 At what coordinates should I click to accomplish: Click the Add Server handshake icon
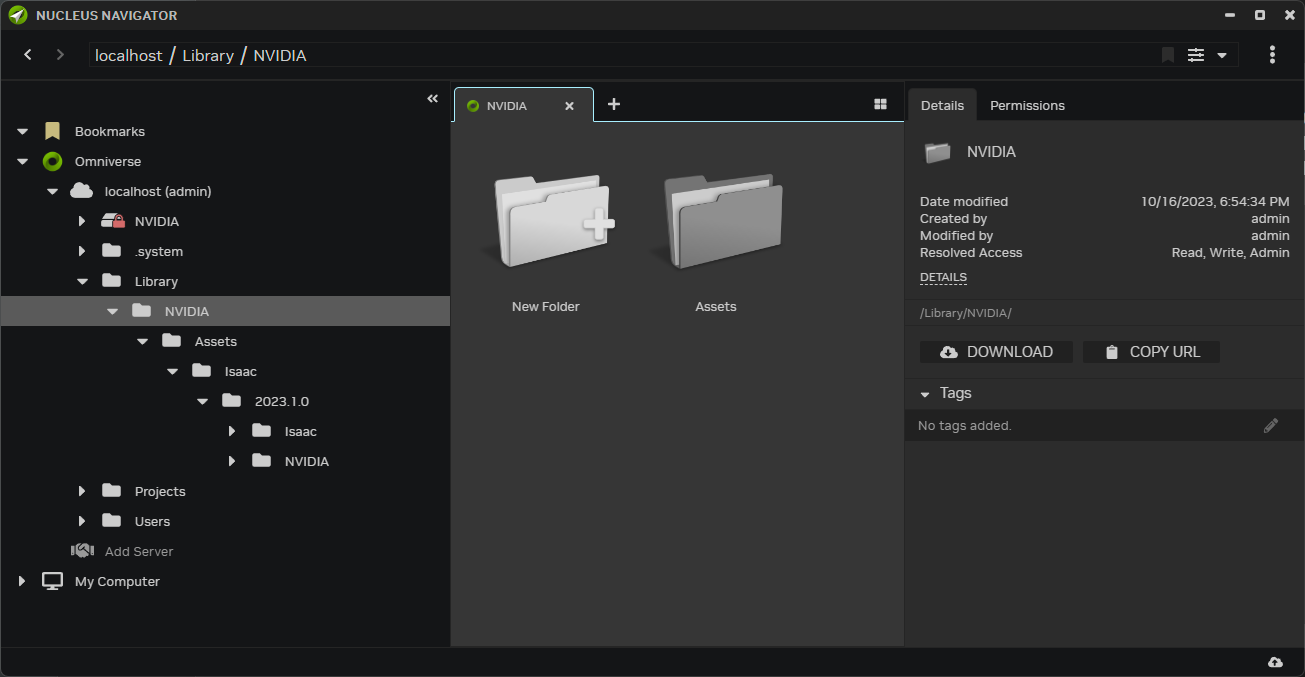pyautogui.click(x=82, y=551)
